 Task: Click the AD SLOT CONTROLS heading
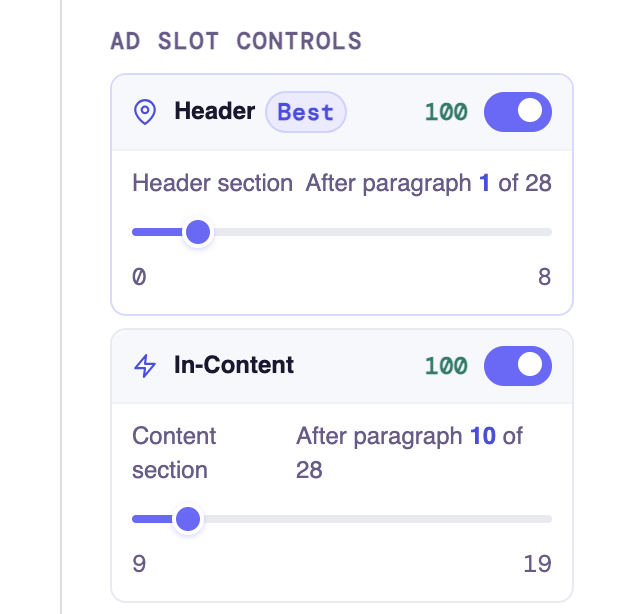coord(236,41)
